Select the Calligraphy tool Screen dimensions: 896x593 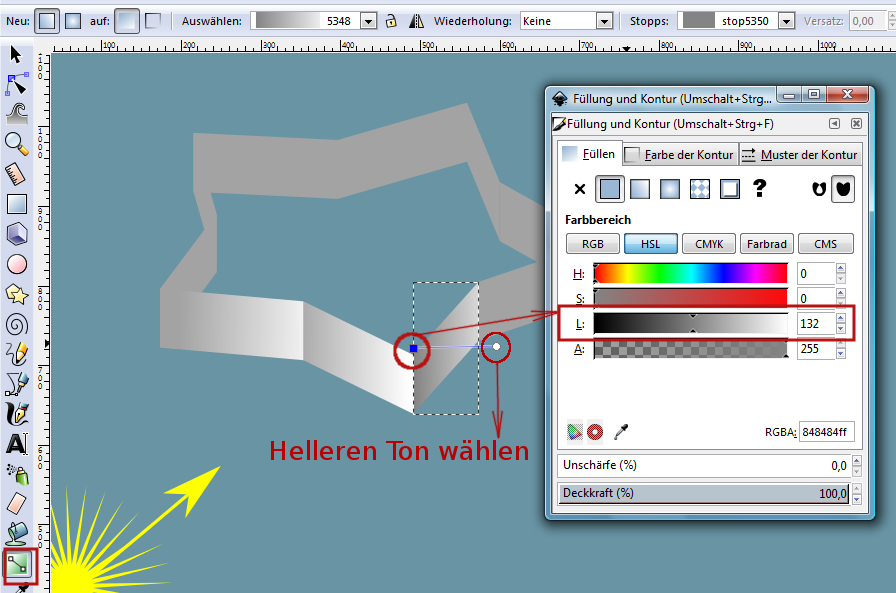click(x=17, y=414)
